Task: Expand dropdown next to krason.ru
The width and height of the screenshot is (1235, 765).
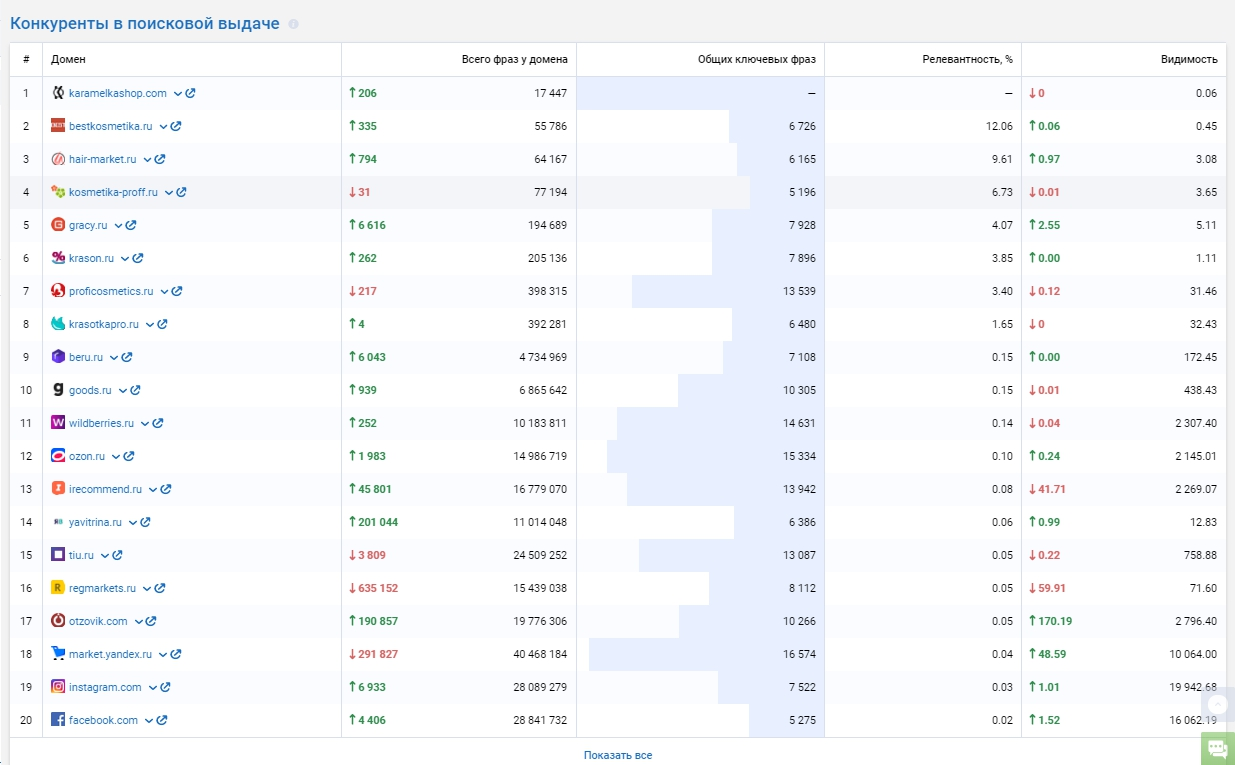Action: [x=125, y=258]
